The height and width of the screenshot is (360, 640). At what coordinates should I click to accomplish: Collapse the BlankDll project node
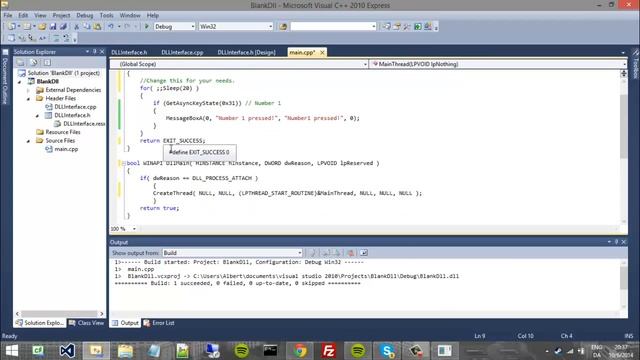click(19, 82)
